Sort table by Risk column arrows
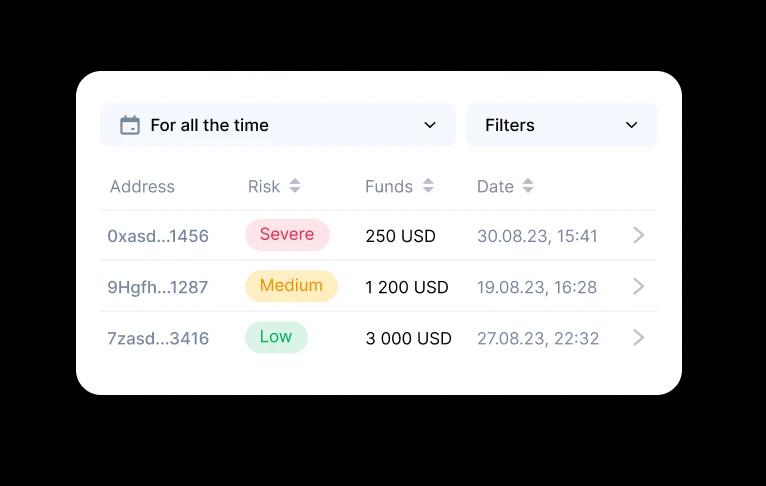 [x=295, y=186]
